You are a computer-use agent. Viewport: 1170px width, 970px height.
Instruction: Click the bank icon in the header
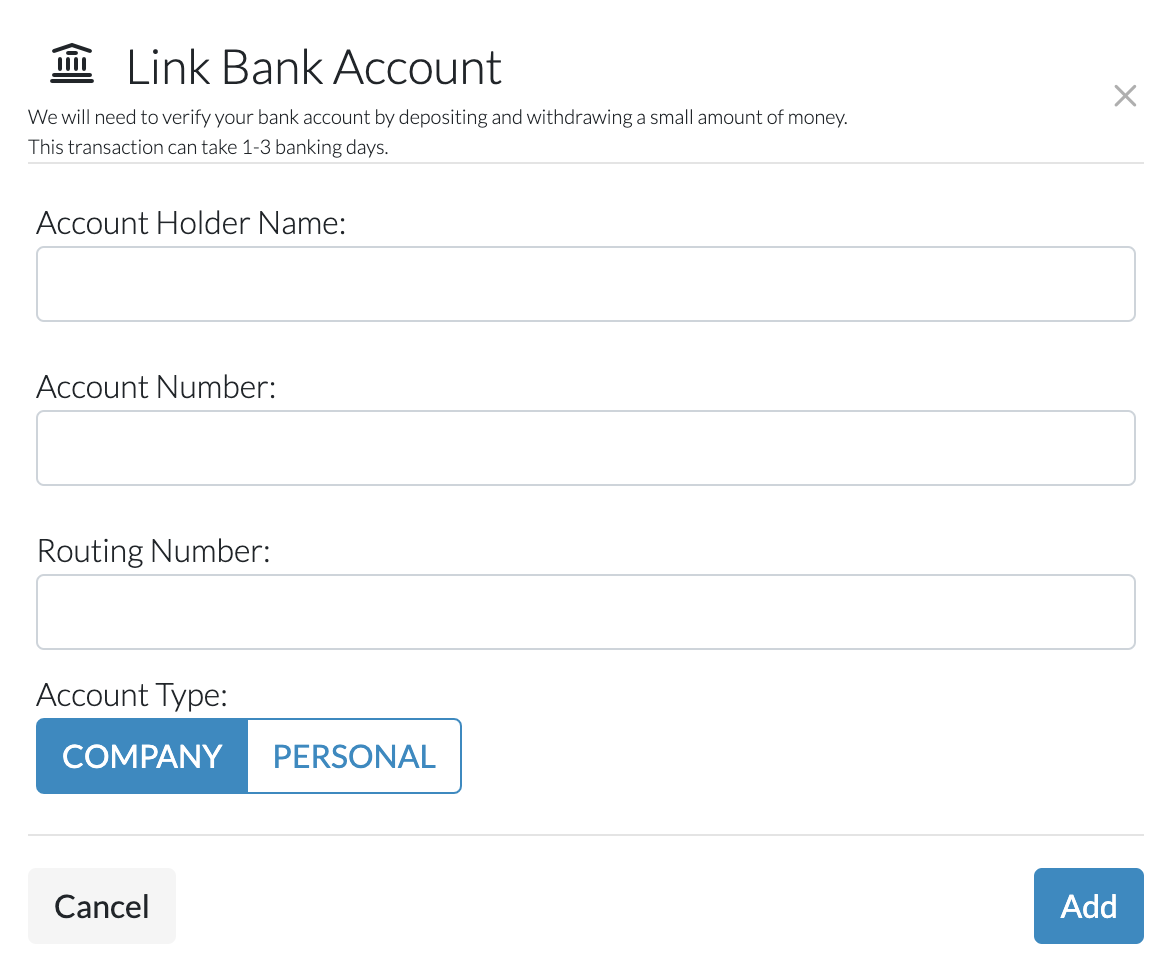pos(73,63)
